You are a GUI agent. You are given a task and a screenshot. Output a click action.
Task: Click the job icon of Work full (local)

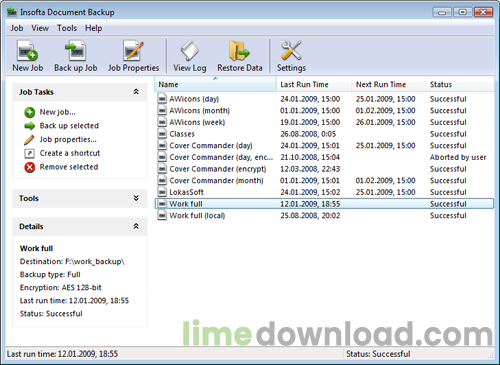[162, 215]
